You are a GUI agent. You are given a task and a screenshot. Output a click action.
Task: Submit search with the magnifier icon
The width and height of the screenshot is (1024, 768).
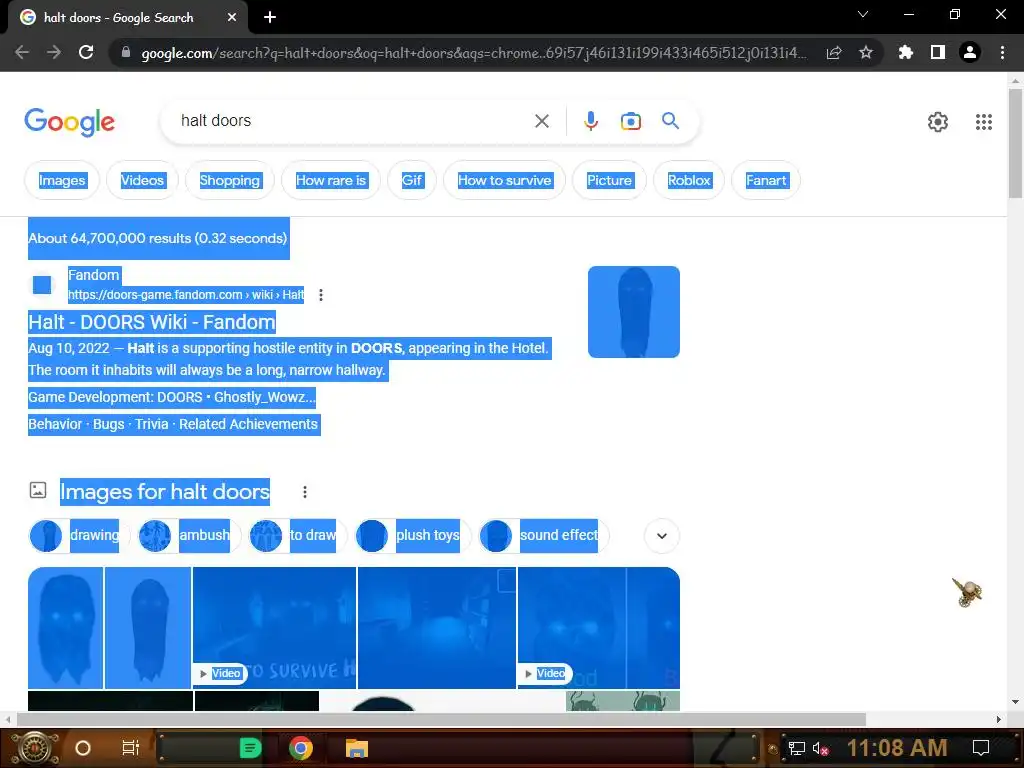(x=670, y=120)
